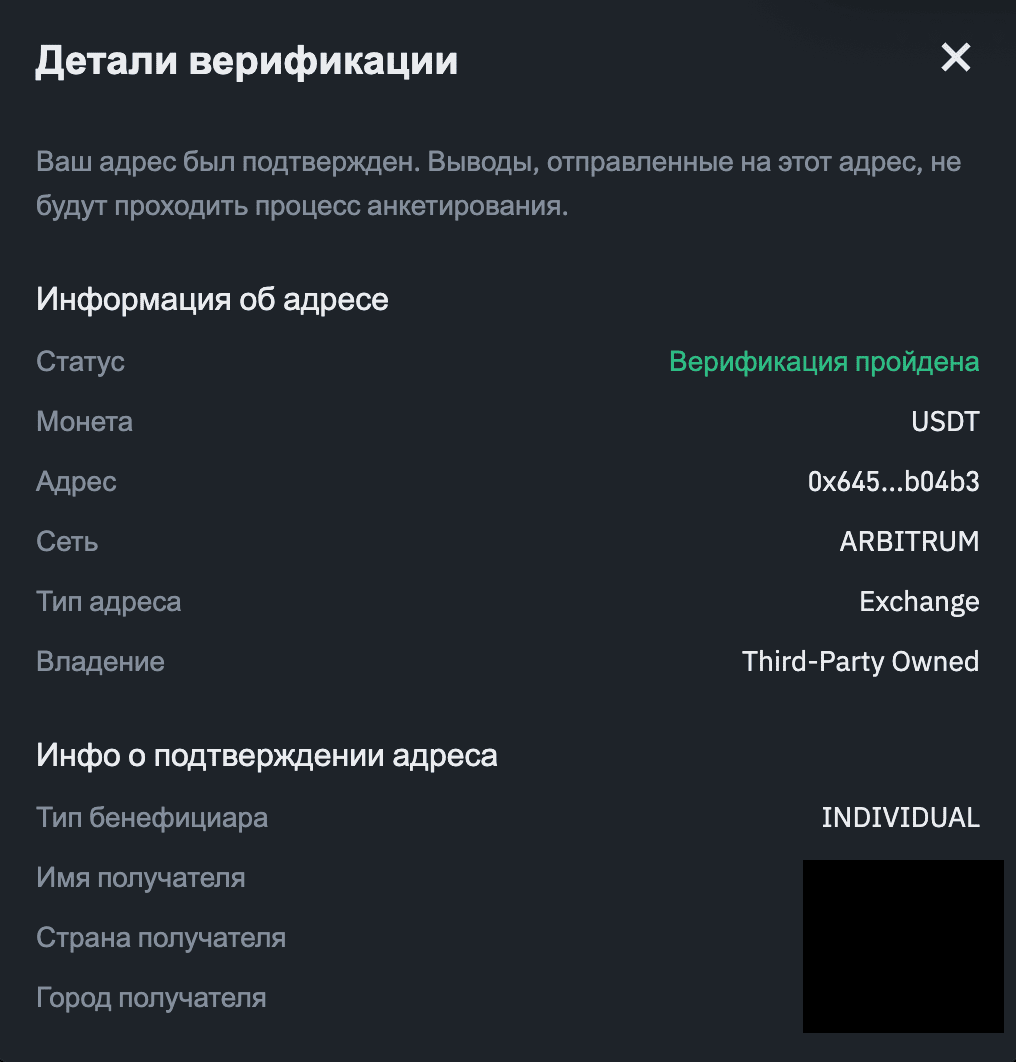Click the 'Монета' row label
Screen dimensions: 1016x1062
coord(84,421)
